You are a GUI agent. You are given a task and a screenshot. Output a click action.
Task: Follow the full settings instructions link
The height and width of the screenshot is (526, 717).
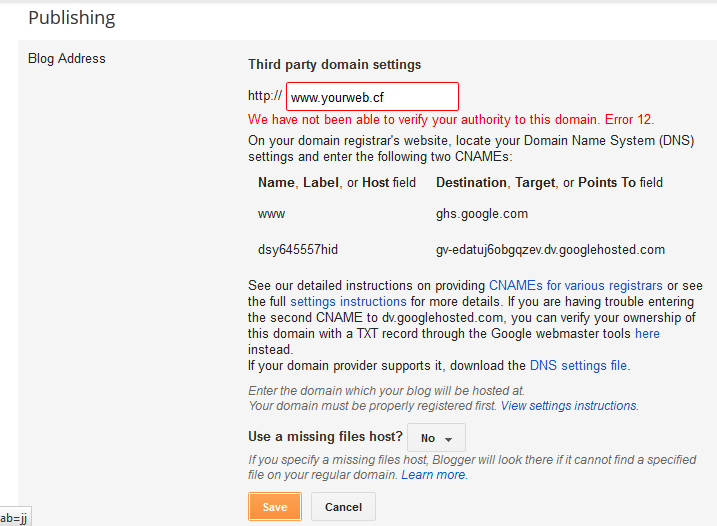click(x=348, y=301)
